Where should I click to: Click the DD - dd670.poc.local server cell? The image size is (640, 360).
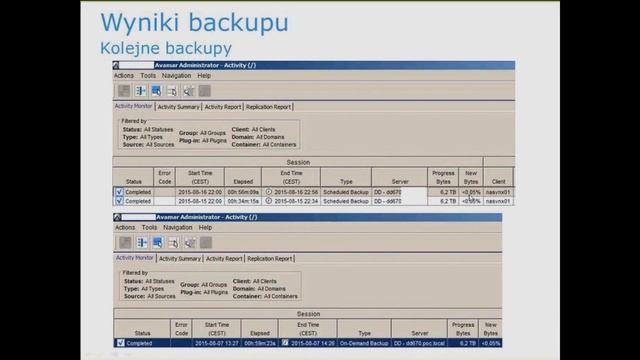pyautogui.click(x=419, y=343)
